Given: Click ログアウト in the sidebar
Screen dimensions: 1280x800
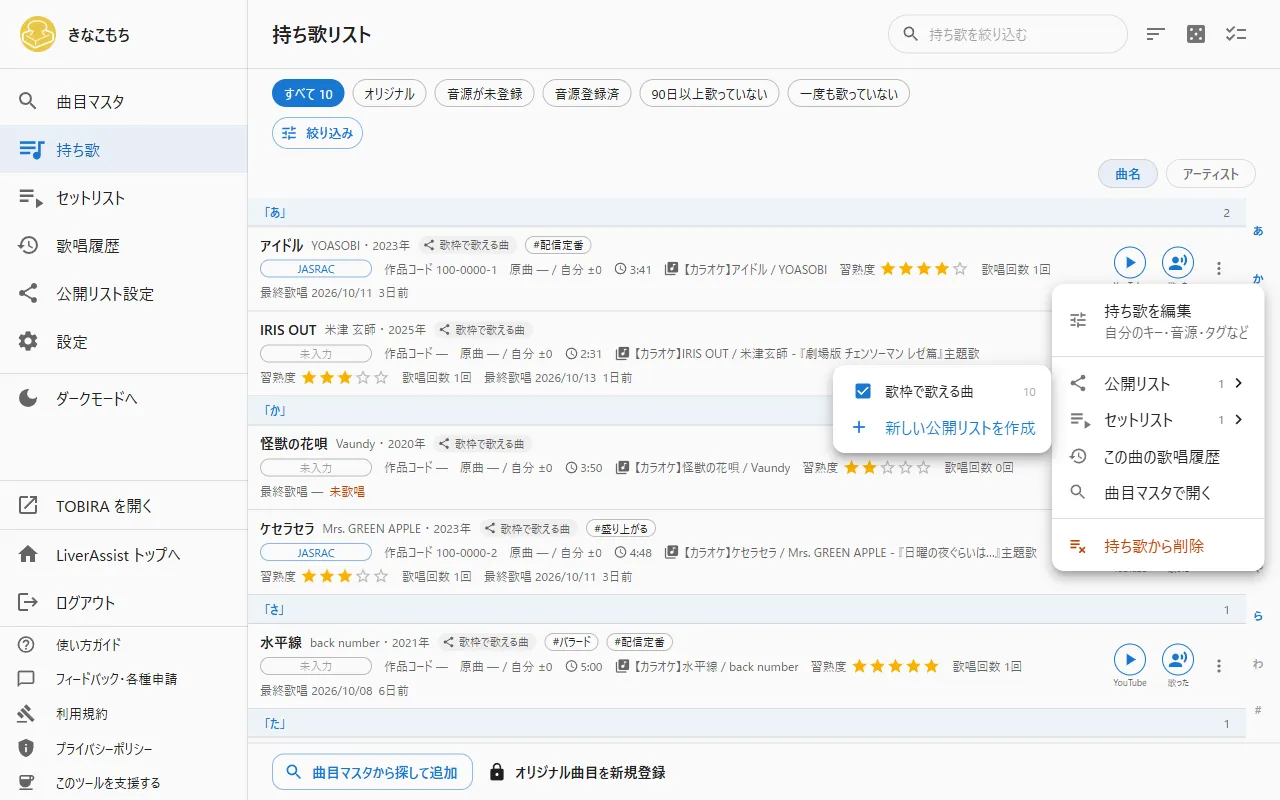Looking at the screenshot, I should (124, 602).
